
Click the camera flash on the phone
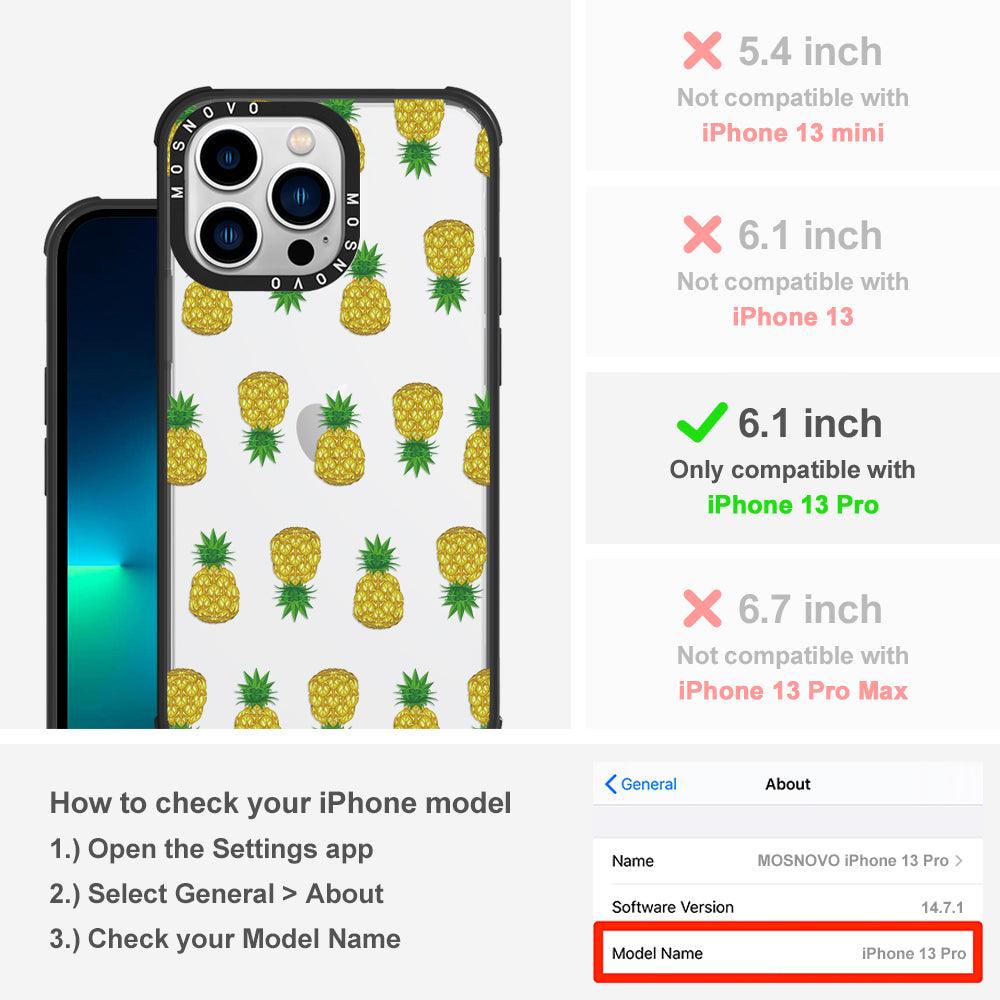click(x=301, y=140)
